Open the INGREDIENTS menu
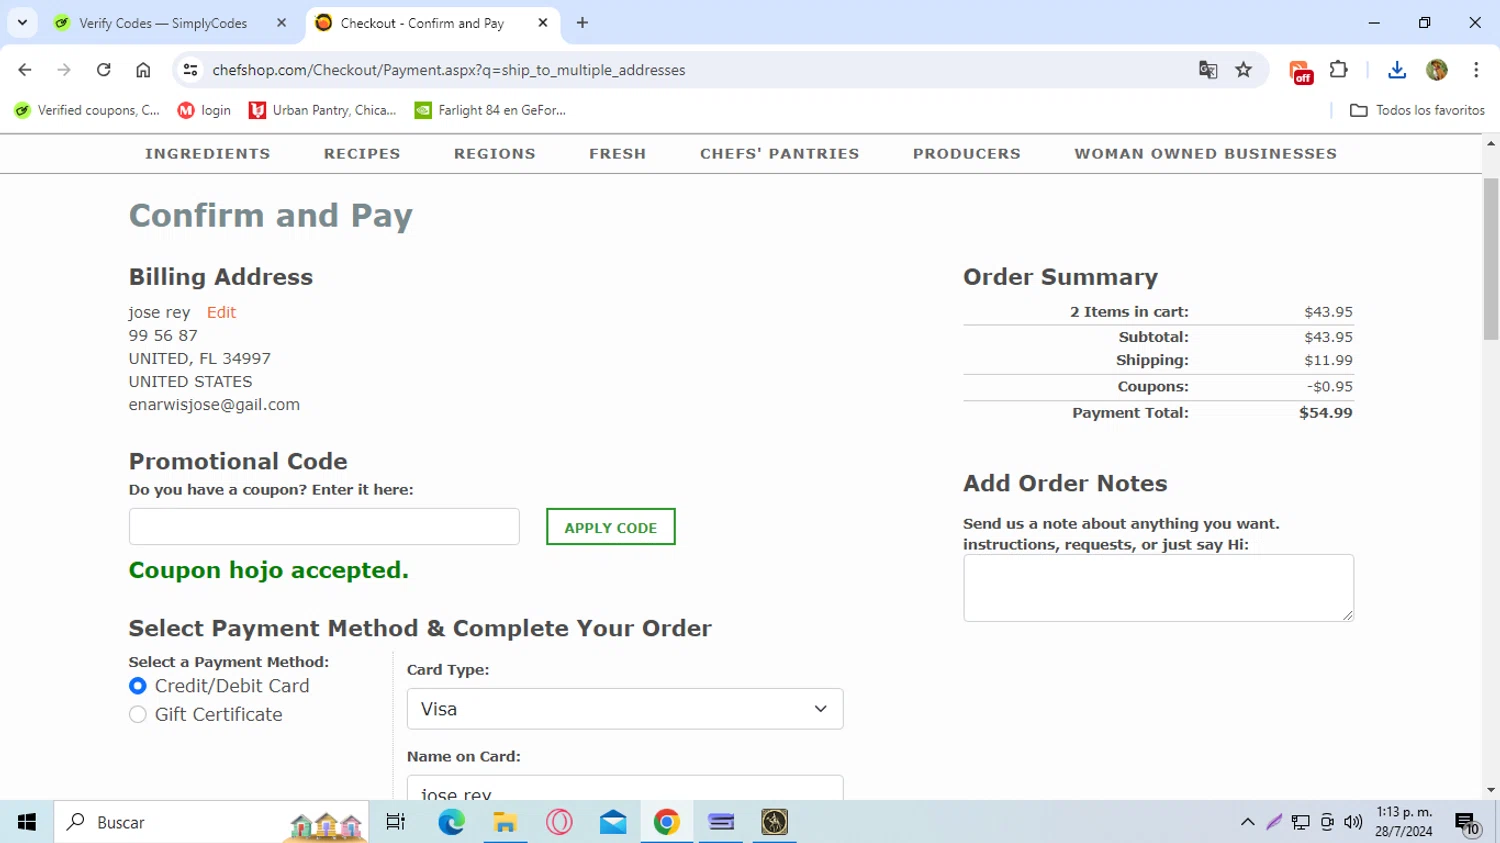 pos(208,154)
